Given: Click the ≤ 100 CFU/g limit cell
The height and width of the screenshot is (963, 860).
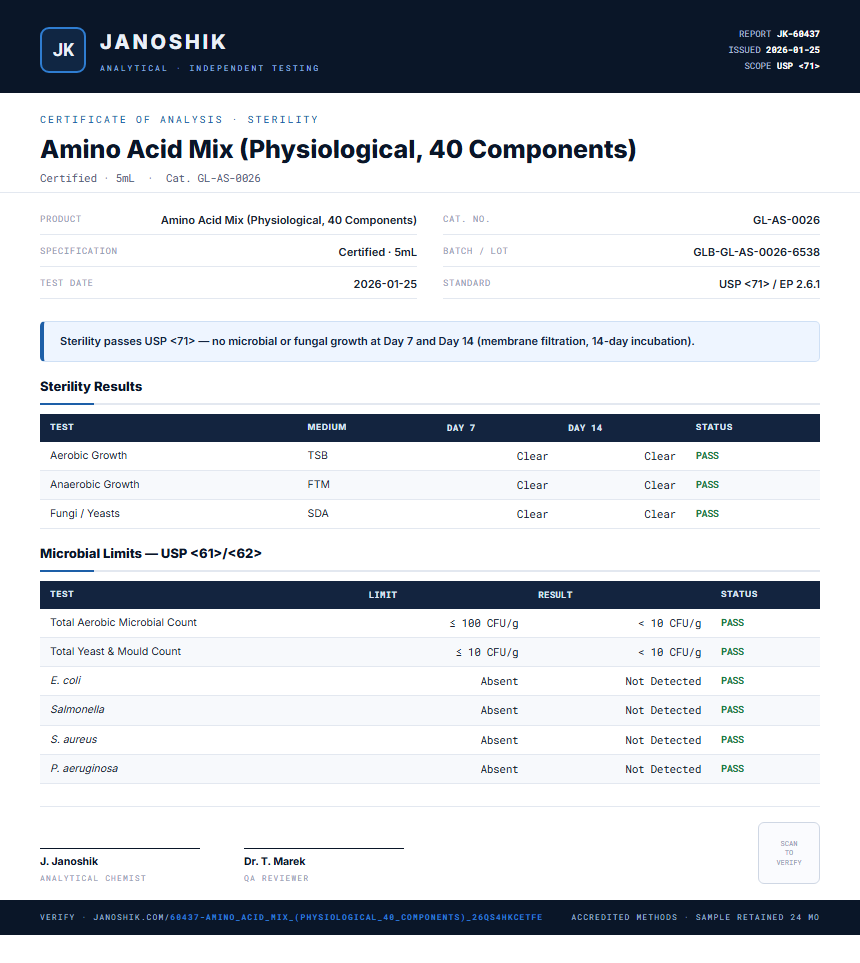Looking at the screenshot, I should [484, 623].
